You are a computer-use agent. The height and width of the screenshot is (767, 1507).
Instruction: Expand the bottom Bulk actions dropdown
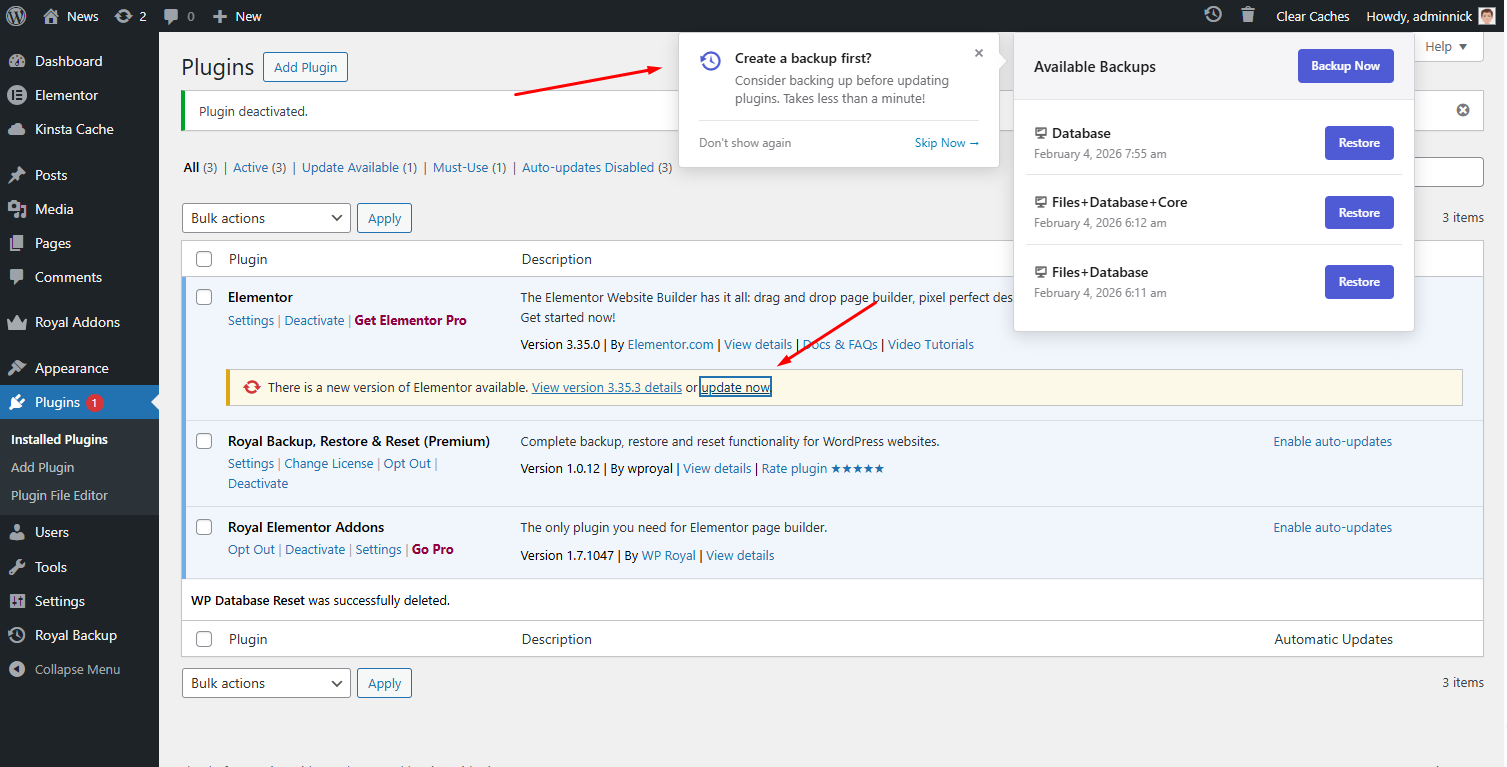[x=266, y=683]
